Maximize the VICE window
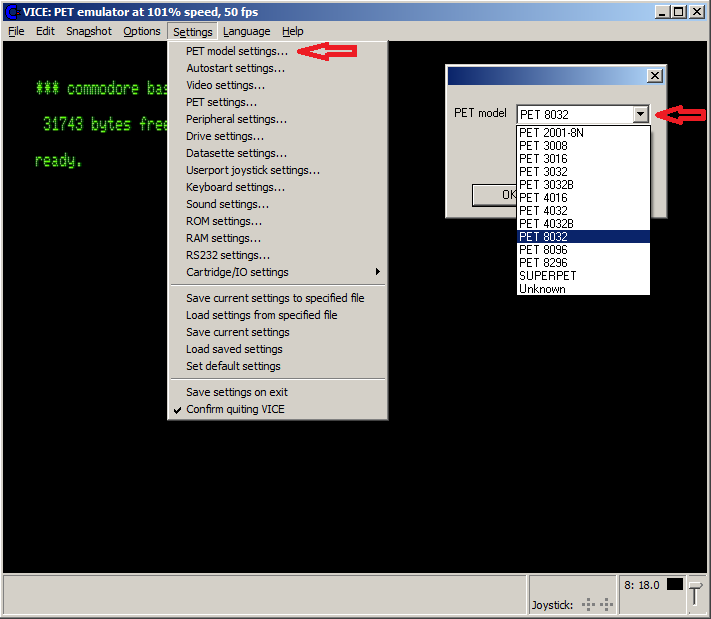This screenshot has width=711, height=619. pos(678,12)
